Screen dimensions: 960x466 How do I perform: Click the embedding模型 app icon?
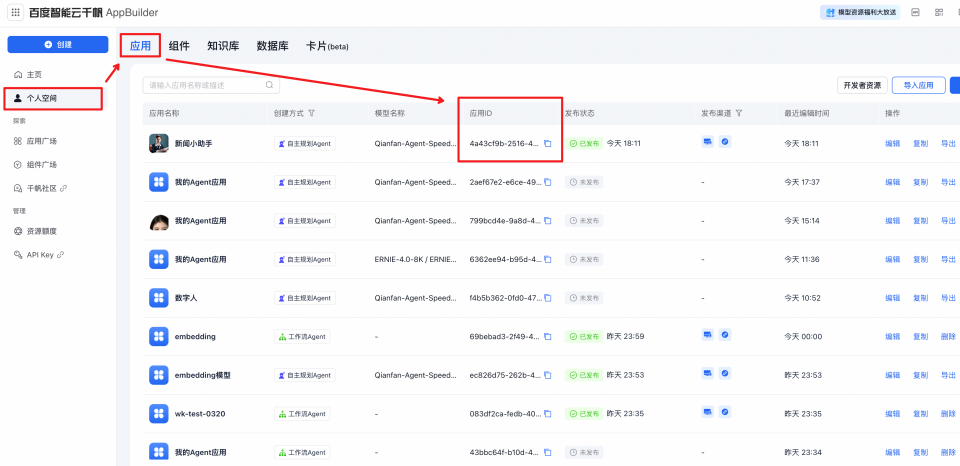pos(159,375)
